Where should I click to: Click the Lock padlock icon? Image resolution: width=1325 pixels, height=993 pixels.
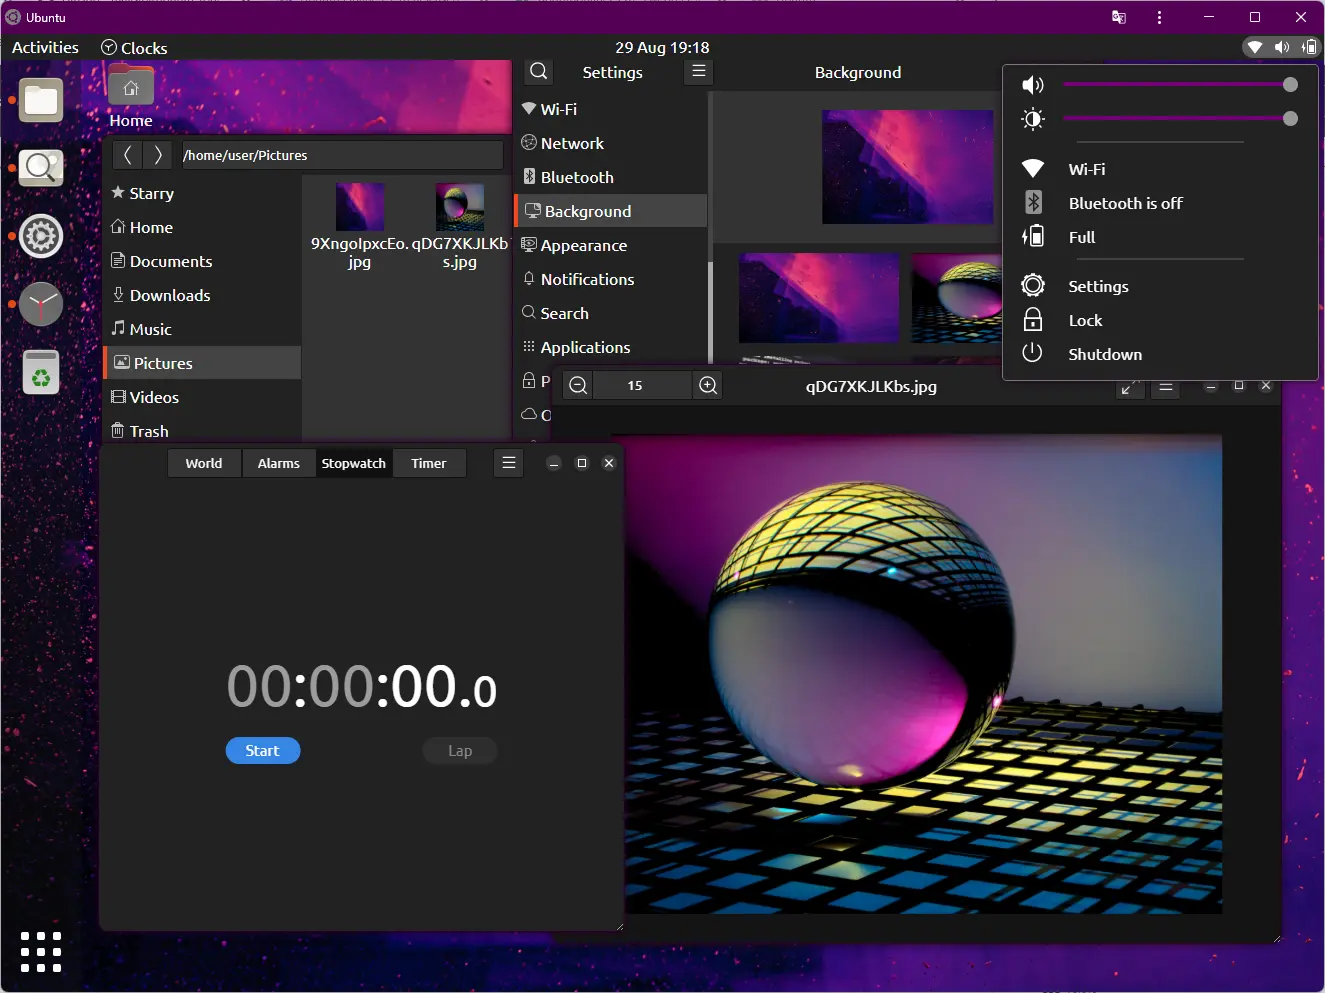tap(1033, 320)
